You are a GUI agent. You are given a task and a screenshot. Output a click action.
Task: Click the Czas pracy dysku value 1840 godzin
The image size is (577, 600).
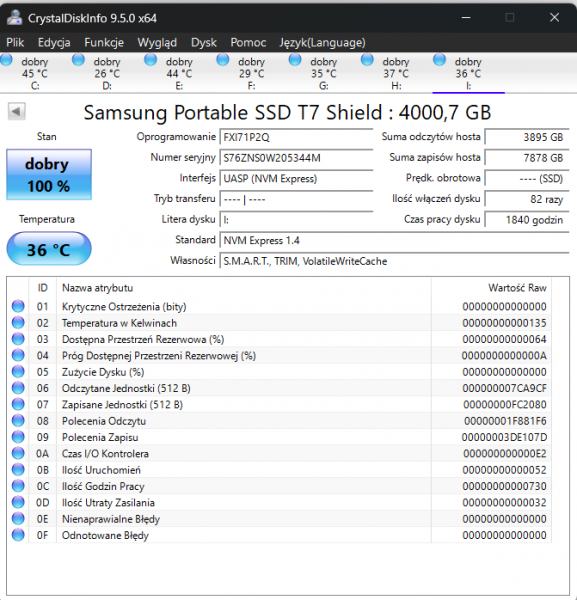click(527, 220)
